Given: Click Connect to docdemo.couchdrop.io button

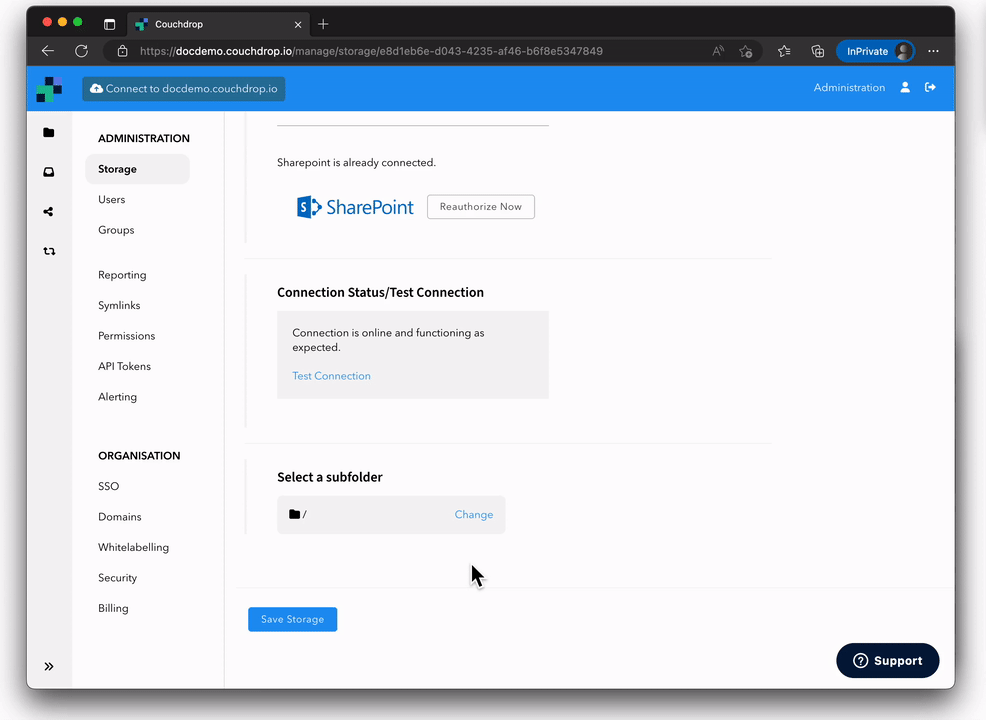Looking at the screenshot, I should tap(184, 89).
